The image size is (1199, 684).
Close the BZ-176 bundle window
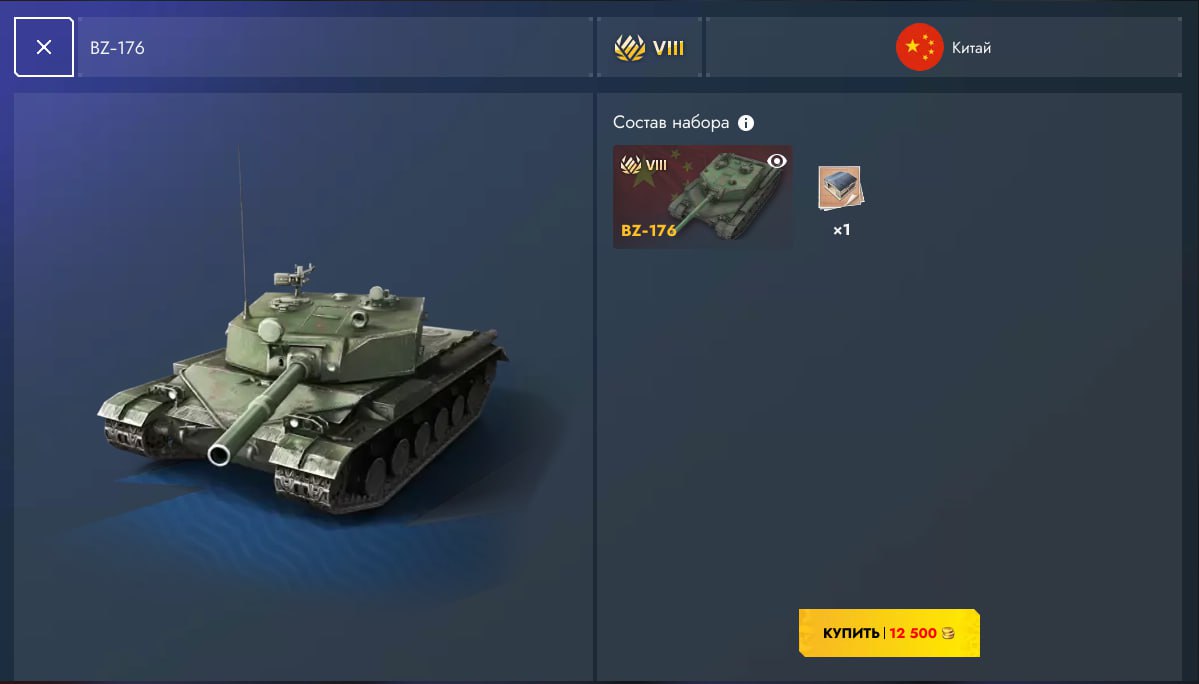pyautogui.click(x=44, y=47)
